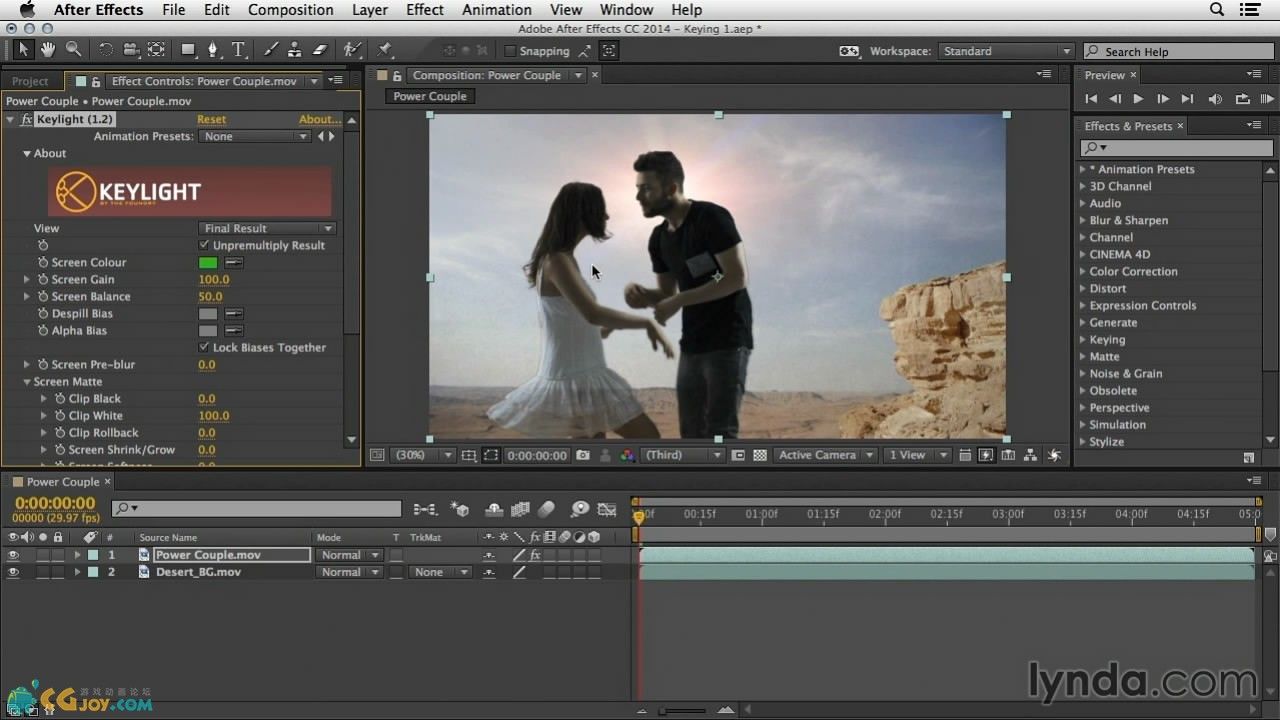Select the Hand tool

click(x=48, y=49)
